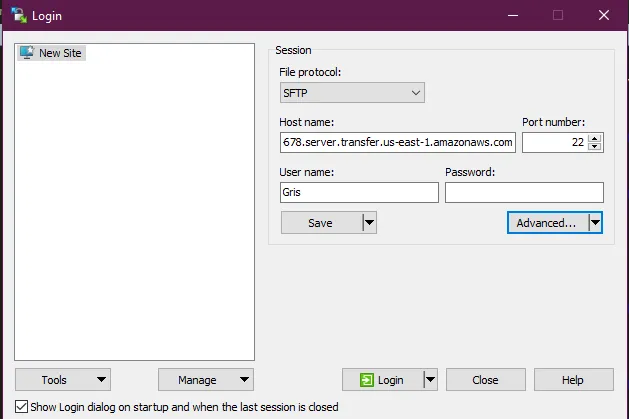This screenshot has width=629, height=419.
Task: Decrease port number with down arrow
Action: coord(596,148)
